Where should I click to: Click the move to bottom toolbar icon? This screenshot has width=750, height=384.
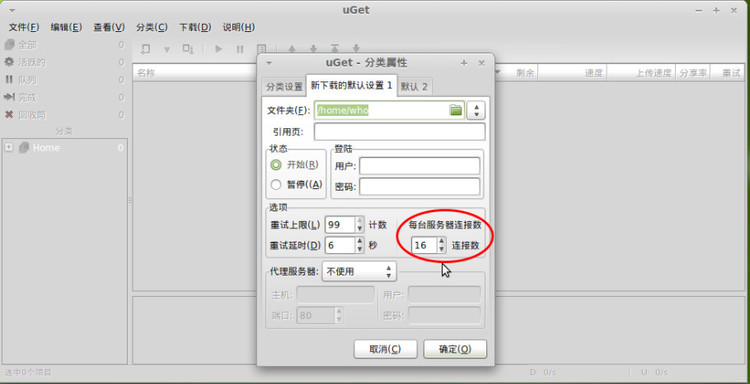click(x=356, y=49)
